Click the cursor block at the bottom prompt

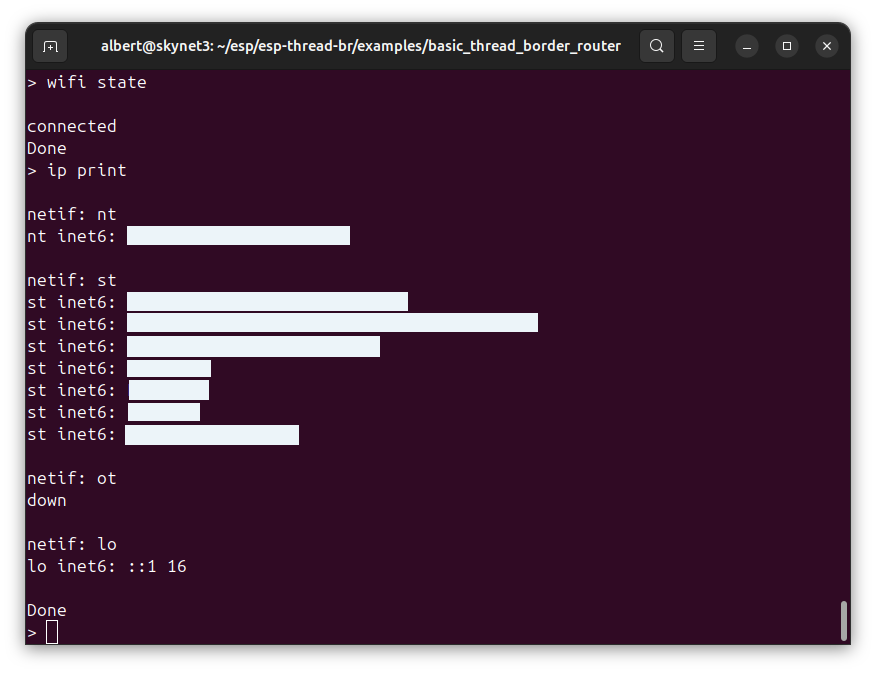click(52, 632)
